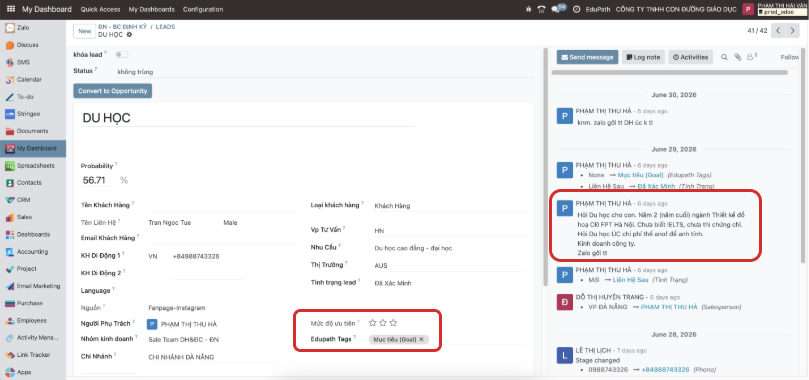Open SMS app in sidebar
This screenshot has height=380, width=809.
coord(33,62)
